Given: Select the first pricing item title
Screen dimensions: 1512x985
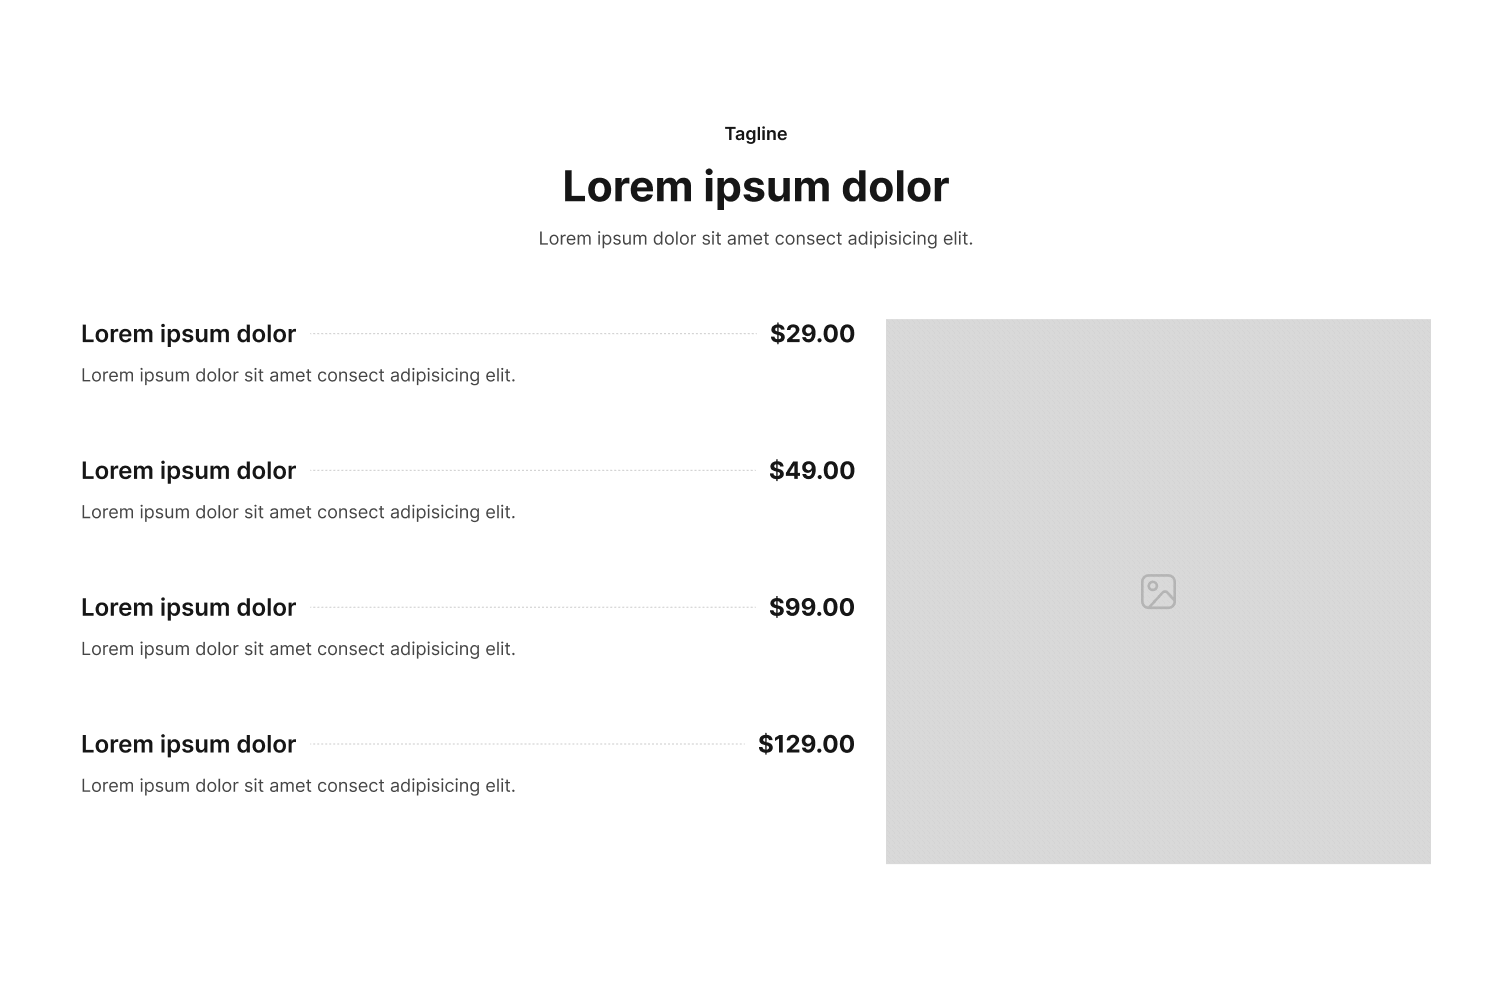Looking at the screenshot, I should [188, 334].
